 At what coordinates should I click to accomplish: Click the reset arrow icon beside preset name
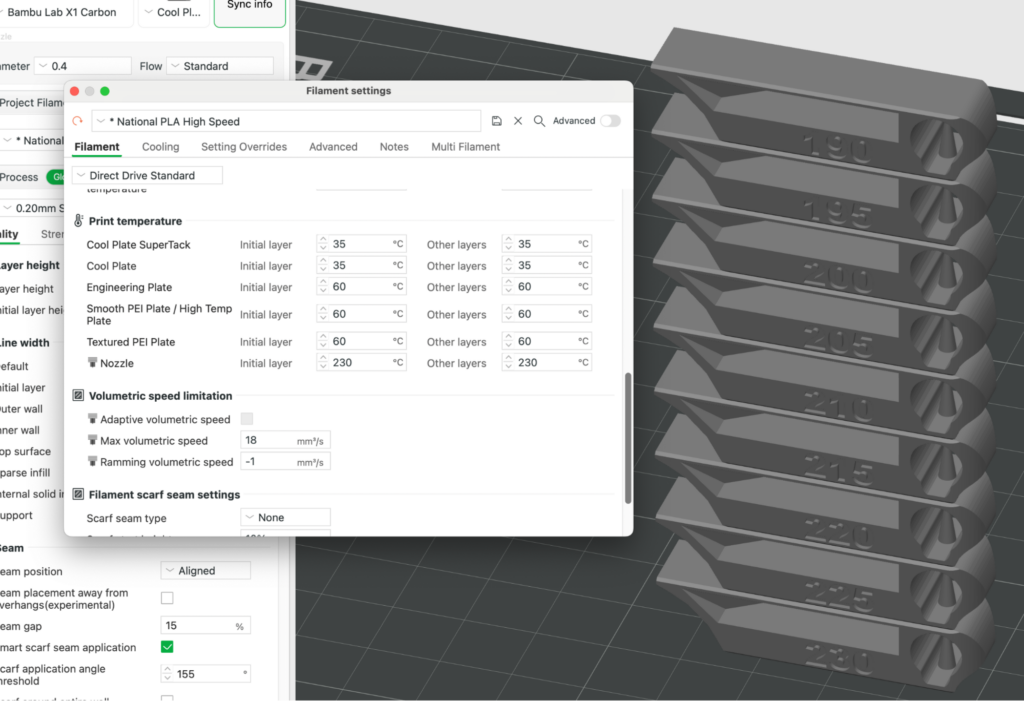tap(78, 121)
